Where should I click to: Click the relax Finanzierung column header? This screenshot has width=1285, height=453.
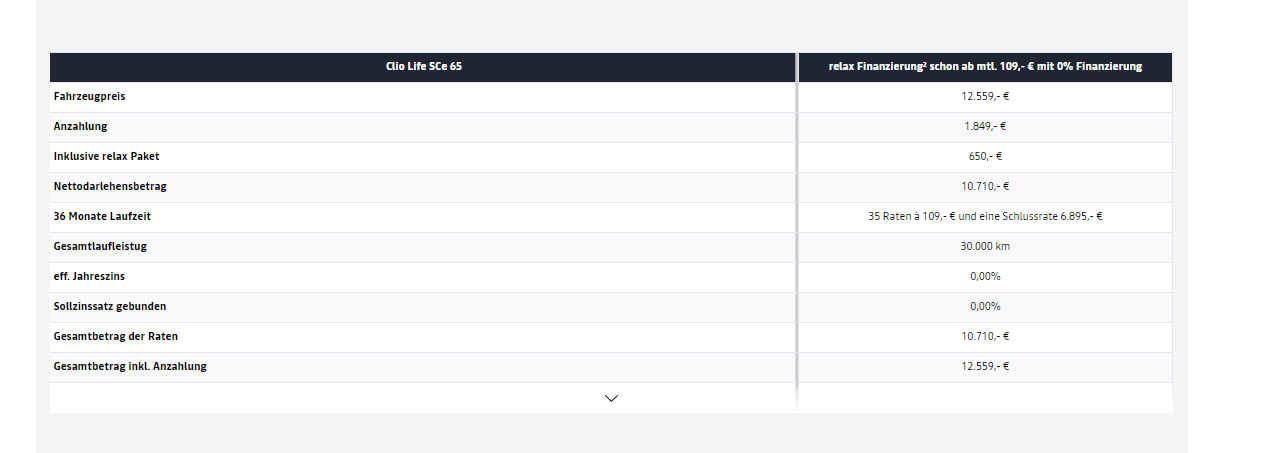point(985,67)
